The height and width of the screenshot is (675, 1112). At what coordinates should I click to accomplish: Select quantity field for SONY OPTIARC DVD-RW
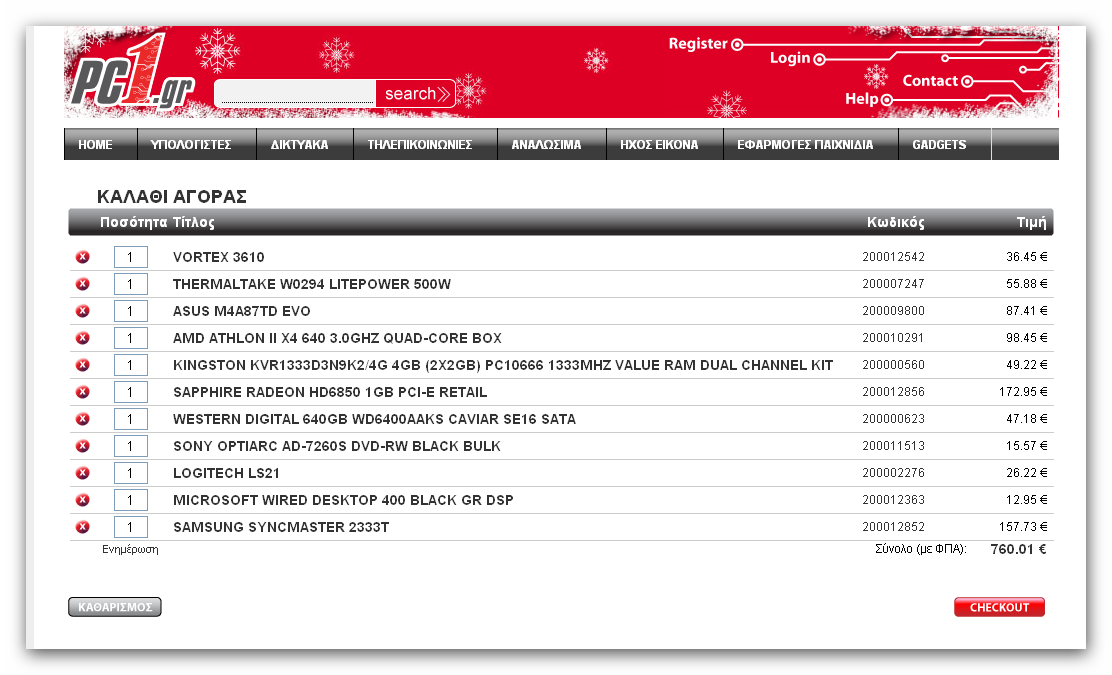coord(130,446)
